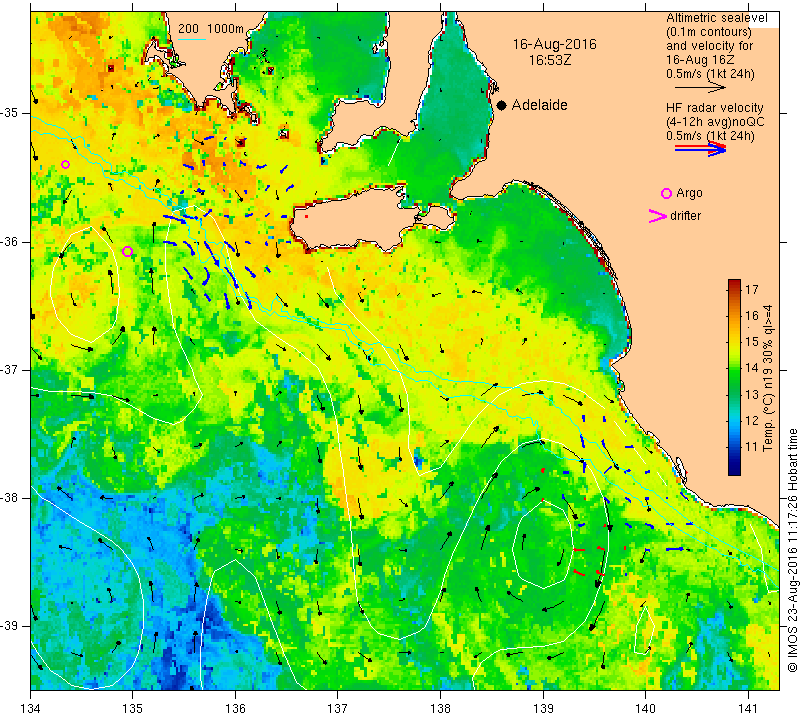Click the Argo float marker near 135E, 36.1S
The height and width of the screenshot is (720, 800).
tap(128, 251)
